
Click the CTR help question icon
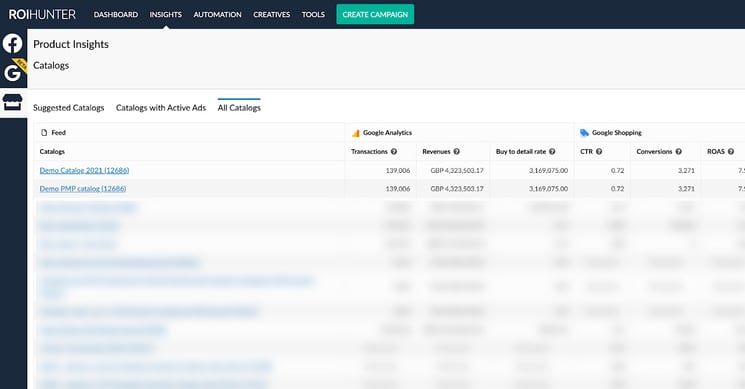click(599, 152)
